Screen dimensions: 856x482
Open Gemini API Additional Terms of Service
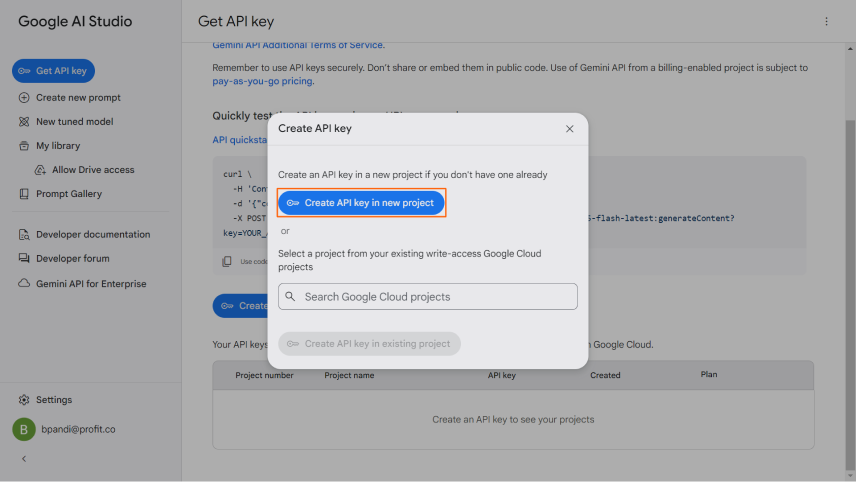click(x=298, y=45)
